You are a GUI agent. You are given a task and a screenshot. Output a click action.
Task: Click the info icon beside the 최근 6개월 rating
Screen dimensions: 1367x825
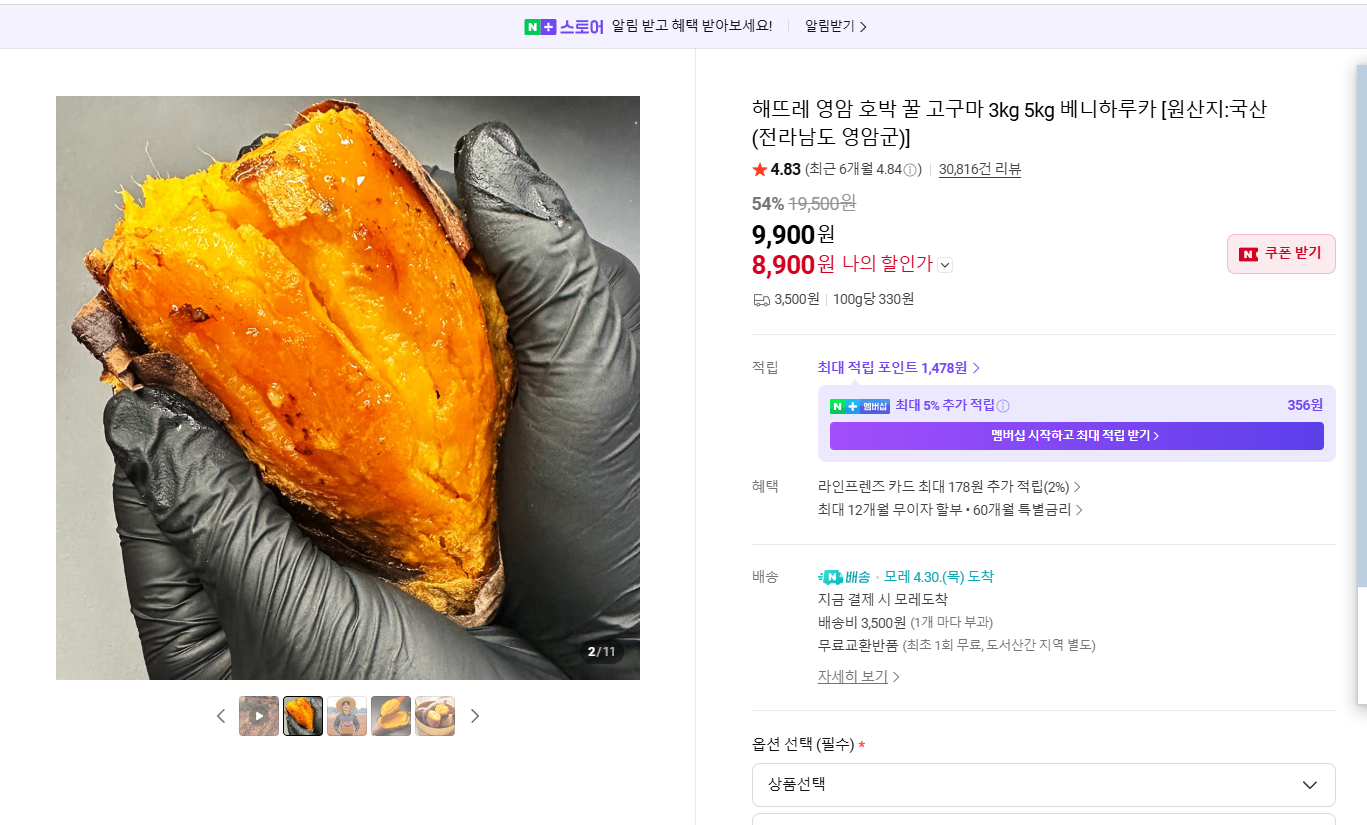coord(909,169)
